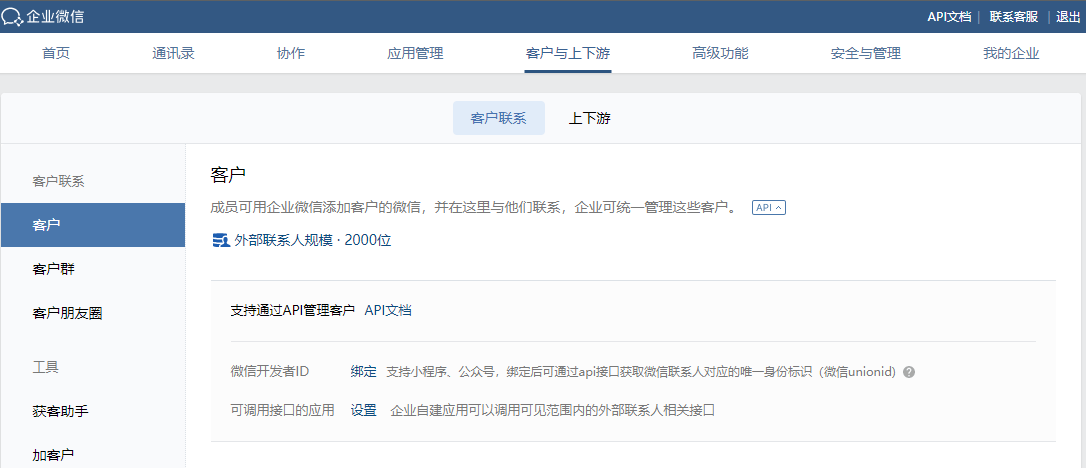Click the 绑定 link for 微信开发者ID
The width and height of the screenshot is (1086, 468).
(x=363, y=372)
